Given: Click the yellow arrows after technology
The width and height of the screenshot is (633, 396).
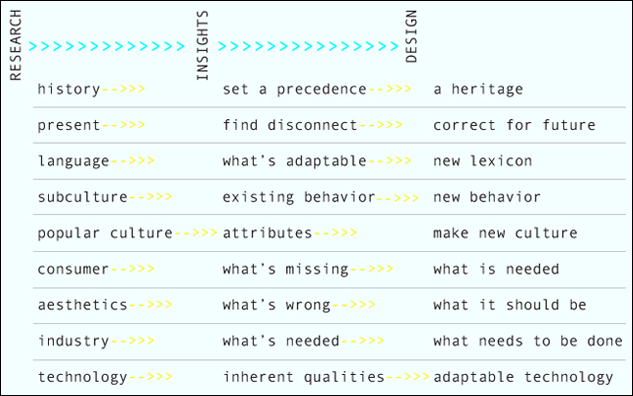Looking at the screenshot, I should (150, 377).
